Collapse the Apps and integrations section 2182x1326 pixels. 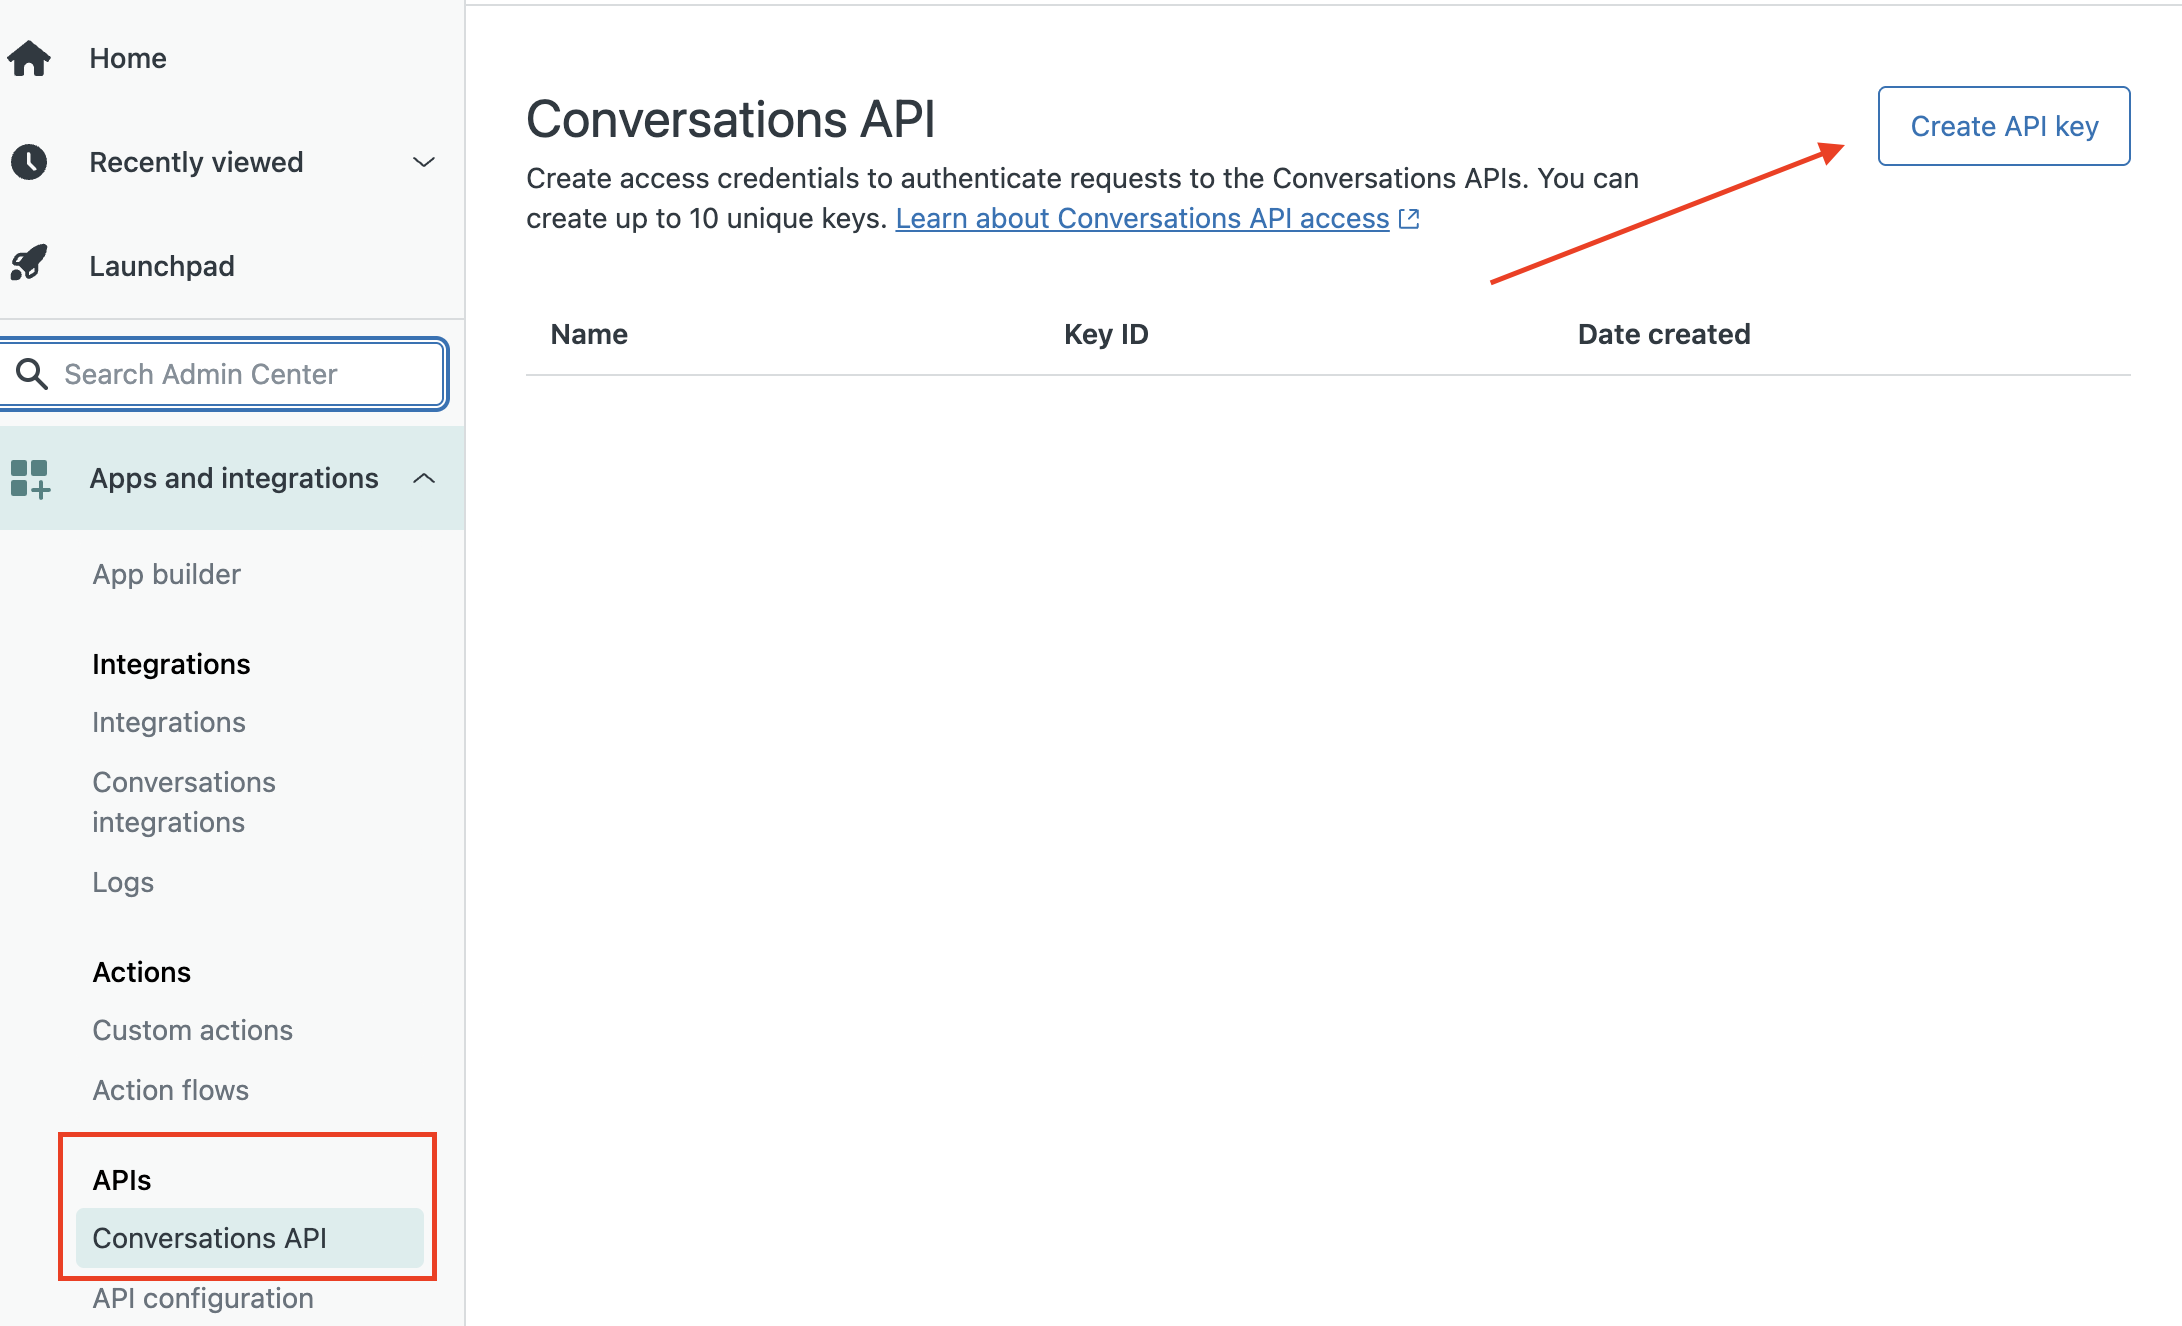click(x=424, y=478)
